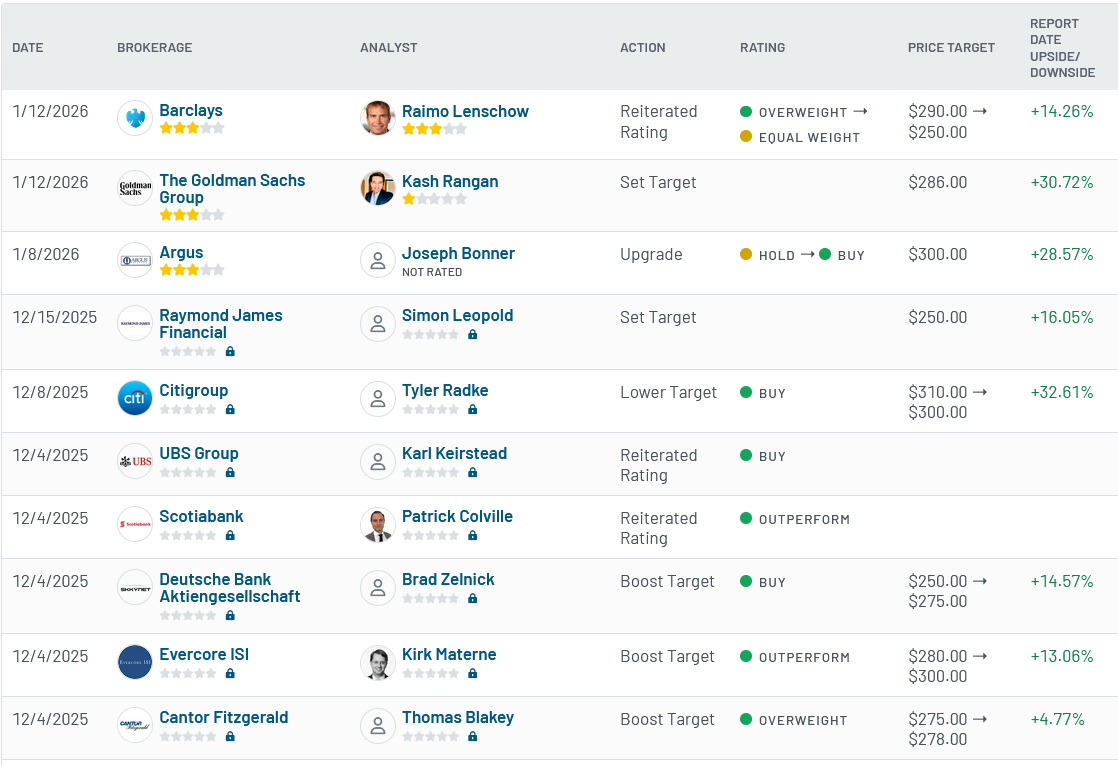This screenshot has height=766, width=1118.
Task: Click the Argus logo icon
Action: (x=135, y=260)
